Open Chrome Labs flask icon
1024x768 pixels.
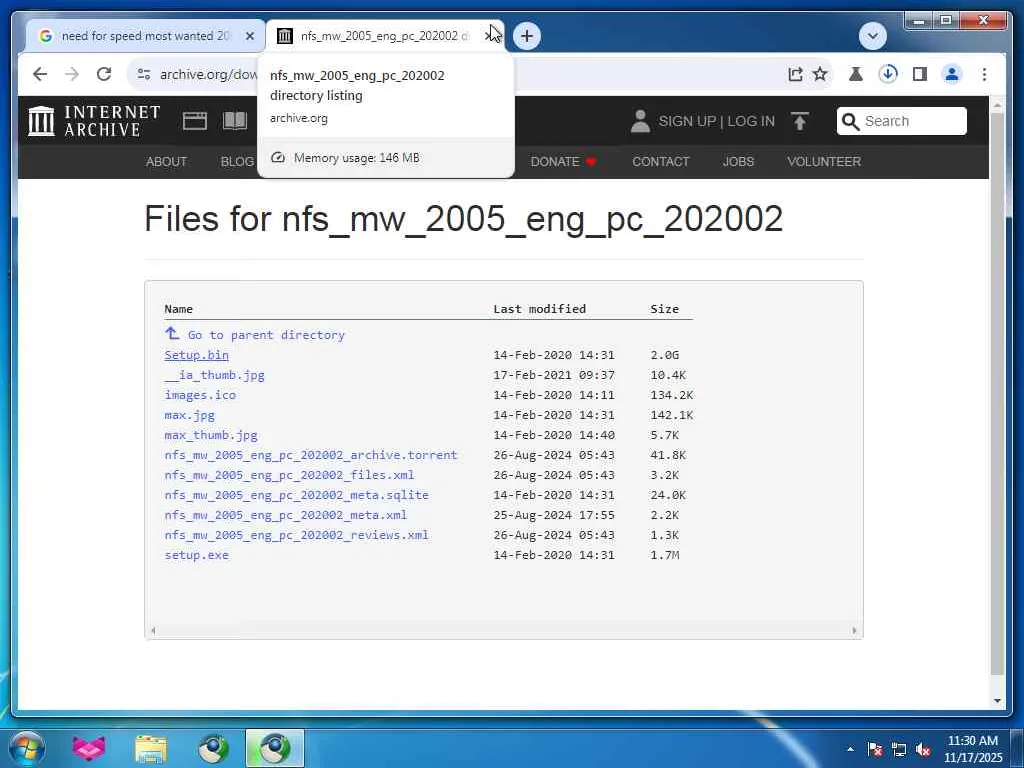tap(856, 74)
